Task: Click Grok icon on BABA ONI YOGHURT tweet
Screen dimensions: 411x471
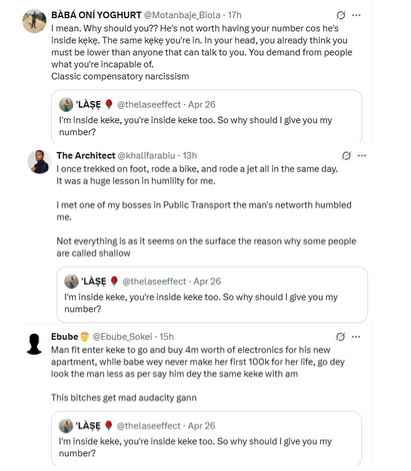Action: click(x=340, y=15)
